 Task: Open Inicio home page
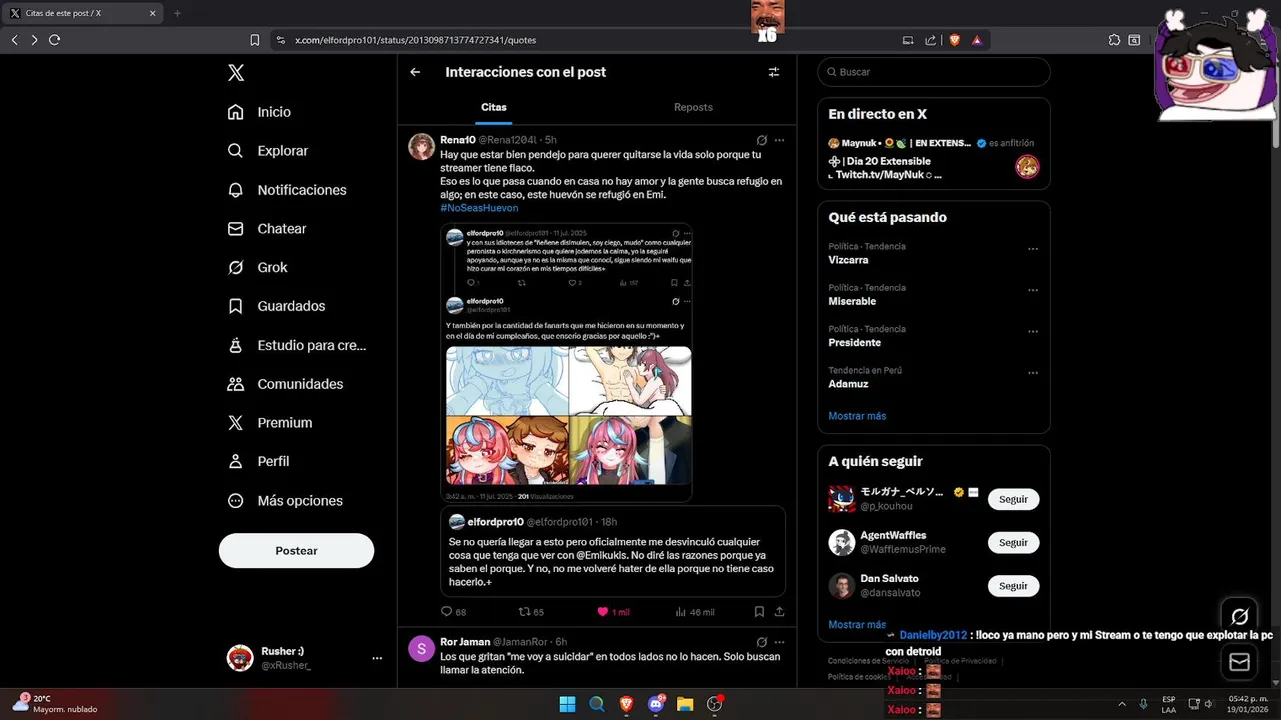pyautogui.click(x=259, y=112)
